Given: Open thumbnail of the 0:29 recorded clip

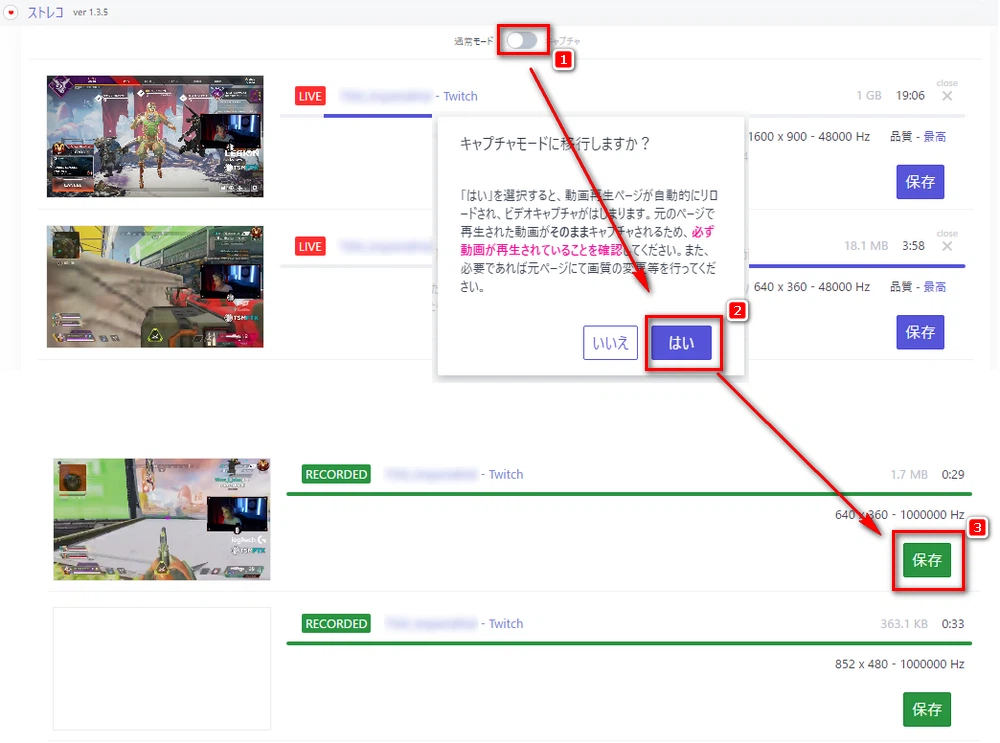Looking at the screenshot, I should coord(162,519).
